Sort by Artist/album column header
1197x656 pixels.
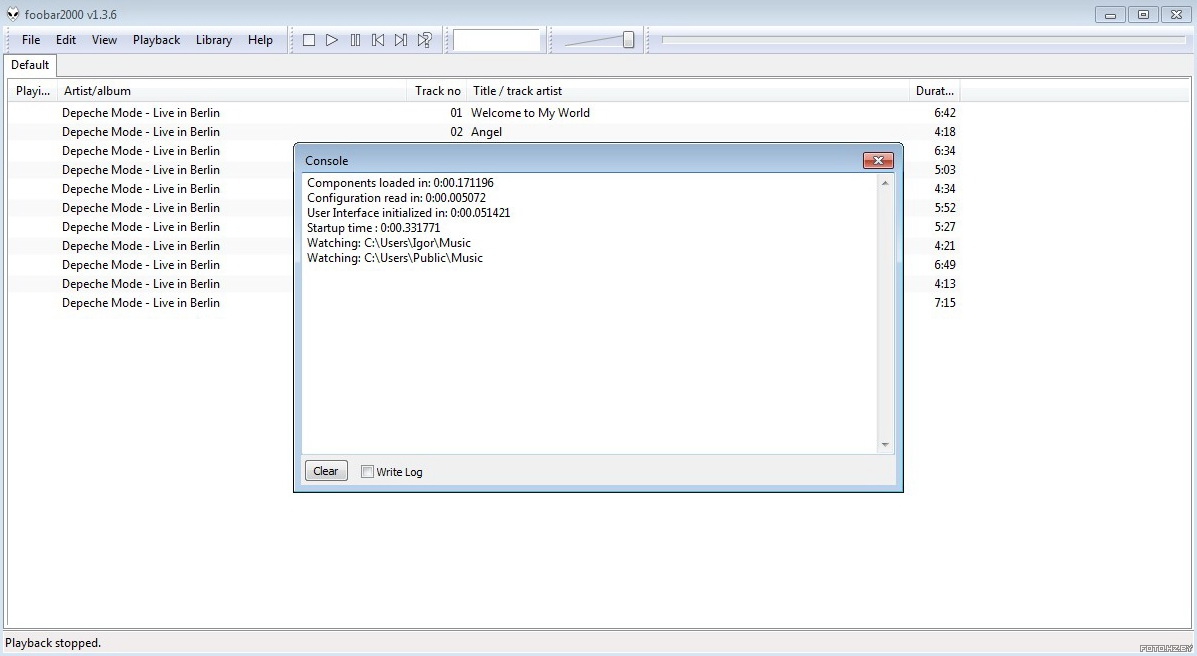coord(232,91)
